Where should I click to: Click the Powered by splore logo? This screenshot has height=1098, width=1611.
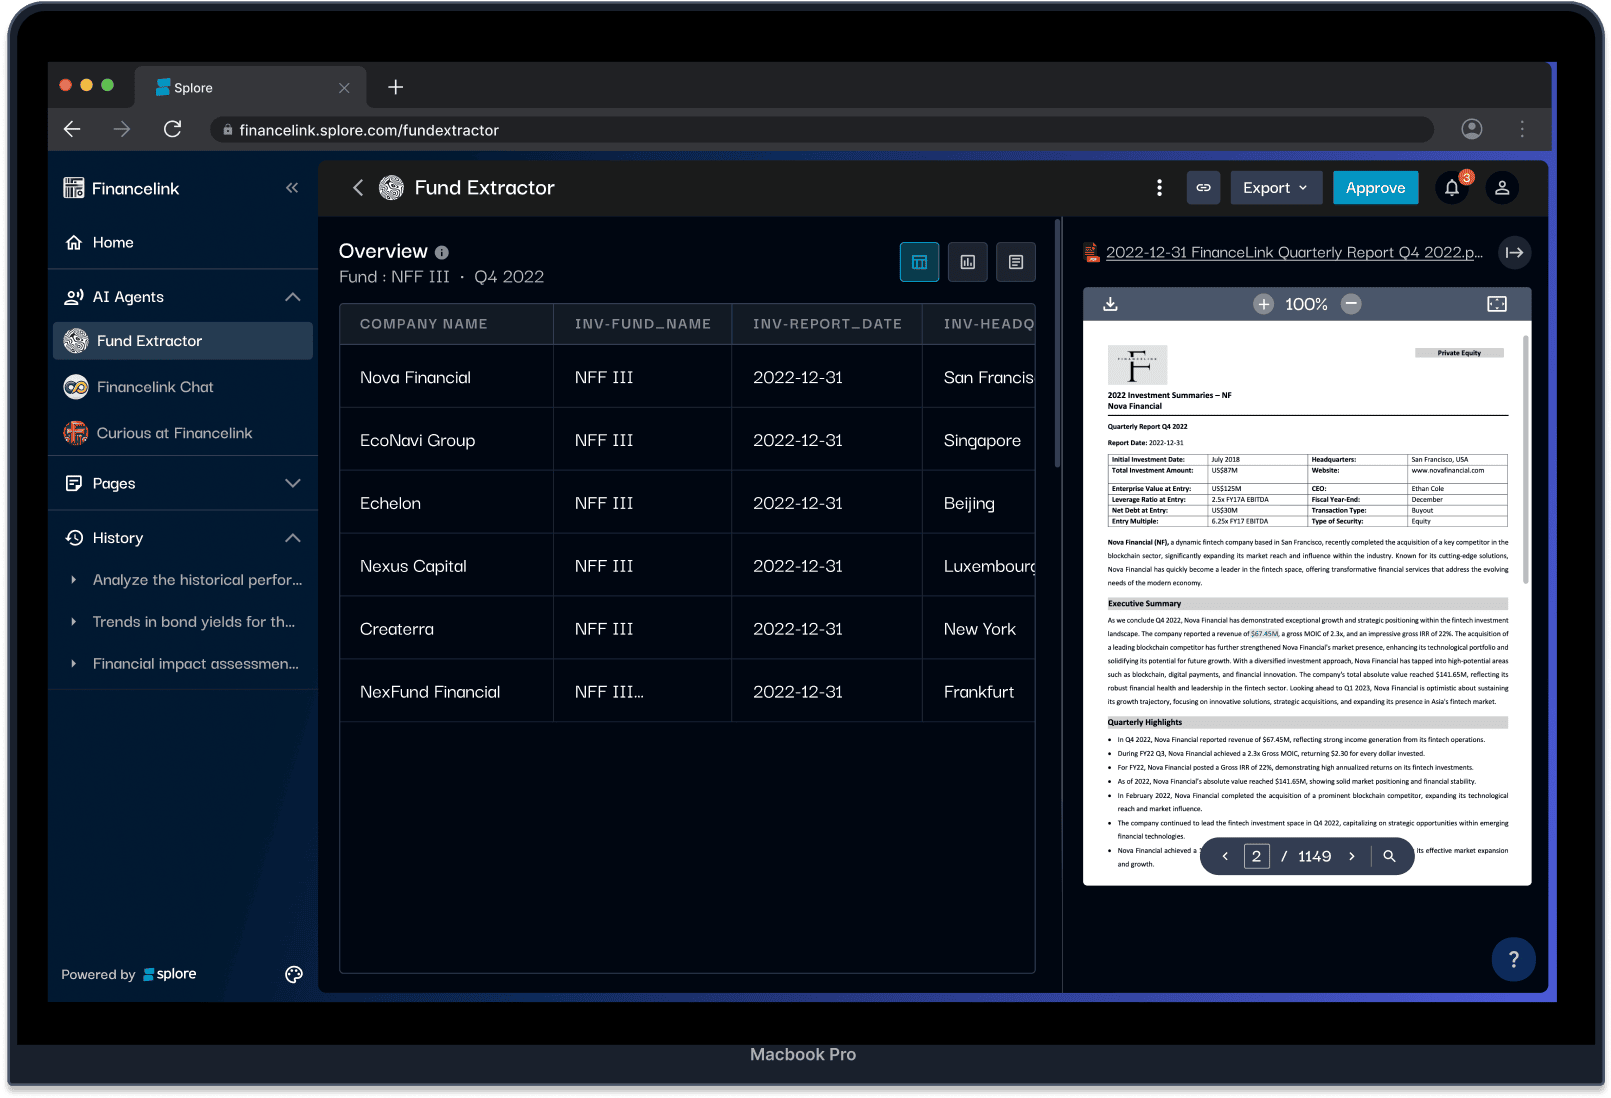(169, 974)
